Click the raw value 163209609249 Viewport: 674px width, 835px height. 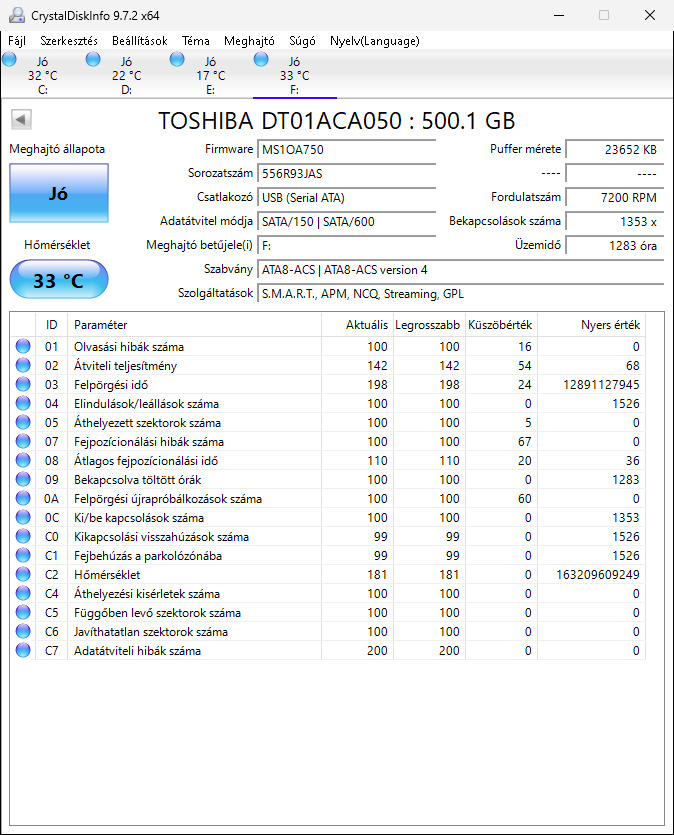[x=597, y=575]
